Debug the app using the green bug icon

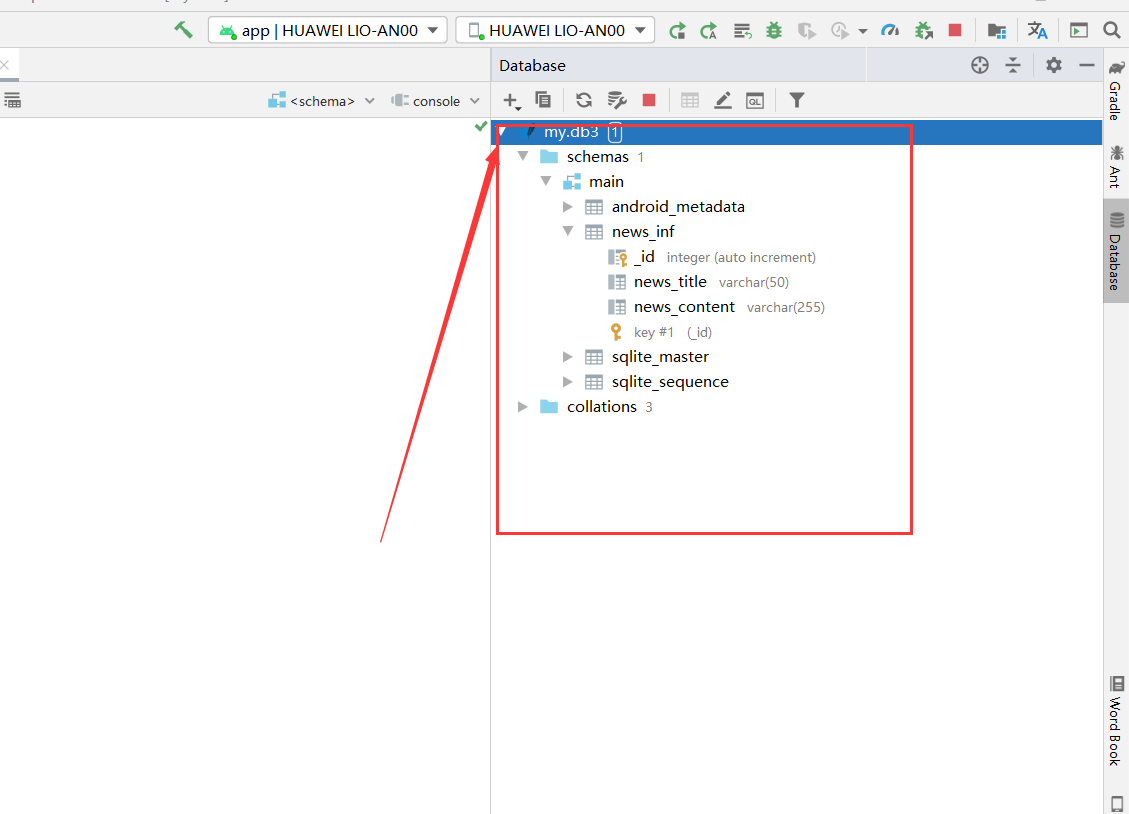pos(773,30)
